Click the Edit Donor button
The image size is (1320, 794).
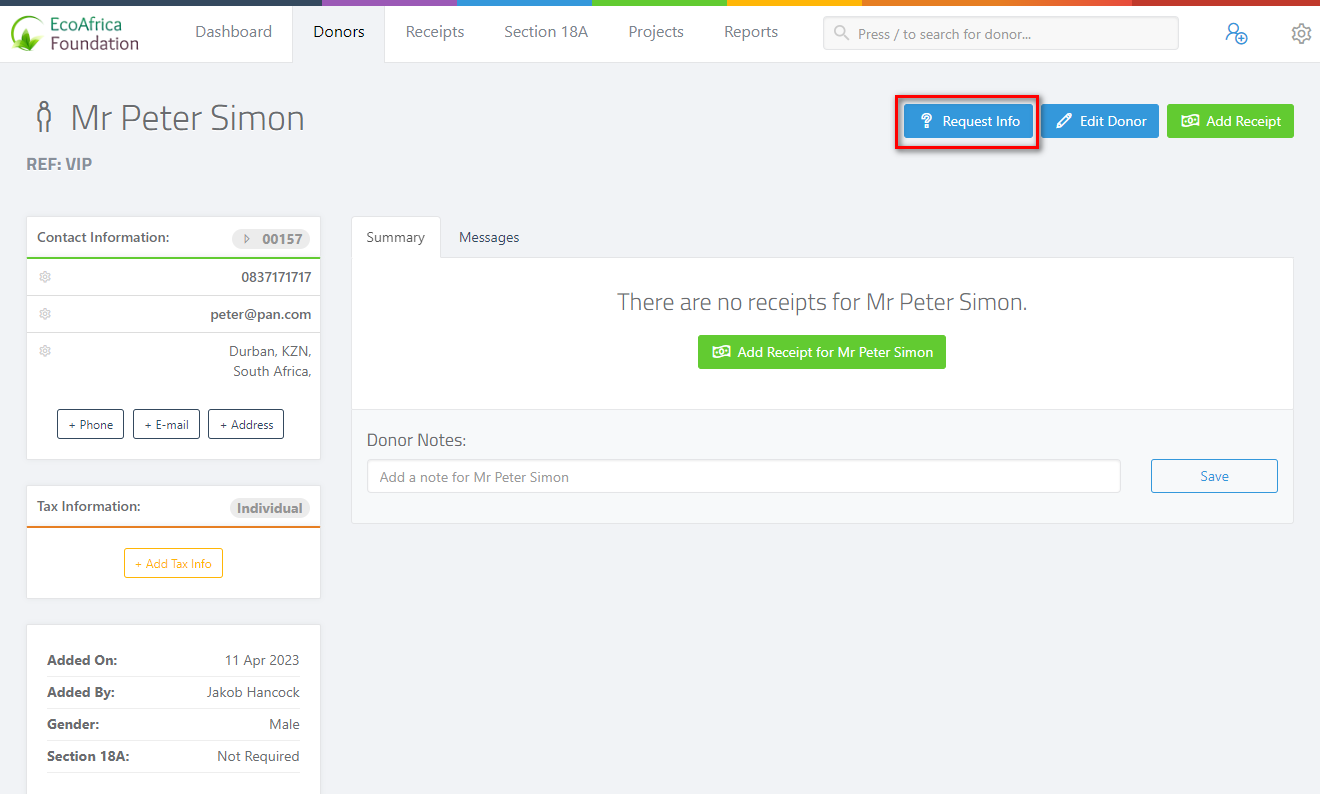pos(1100,120)
